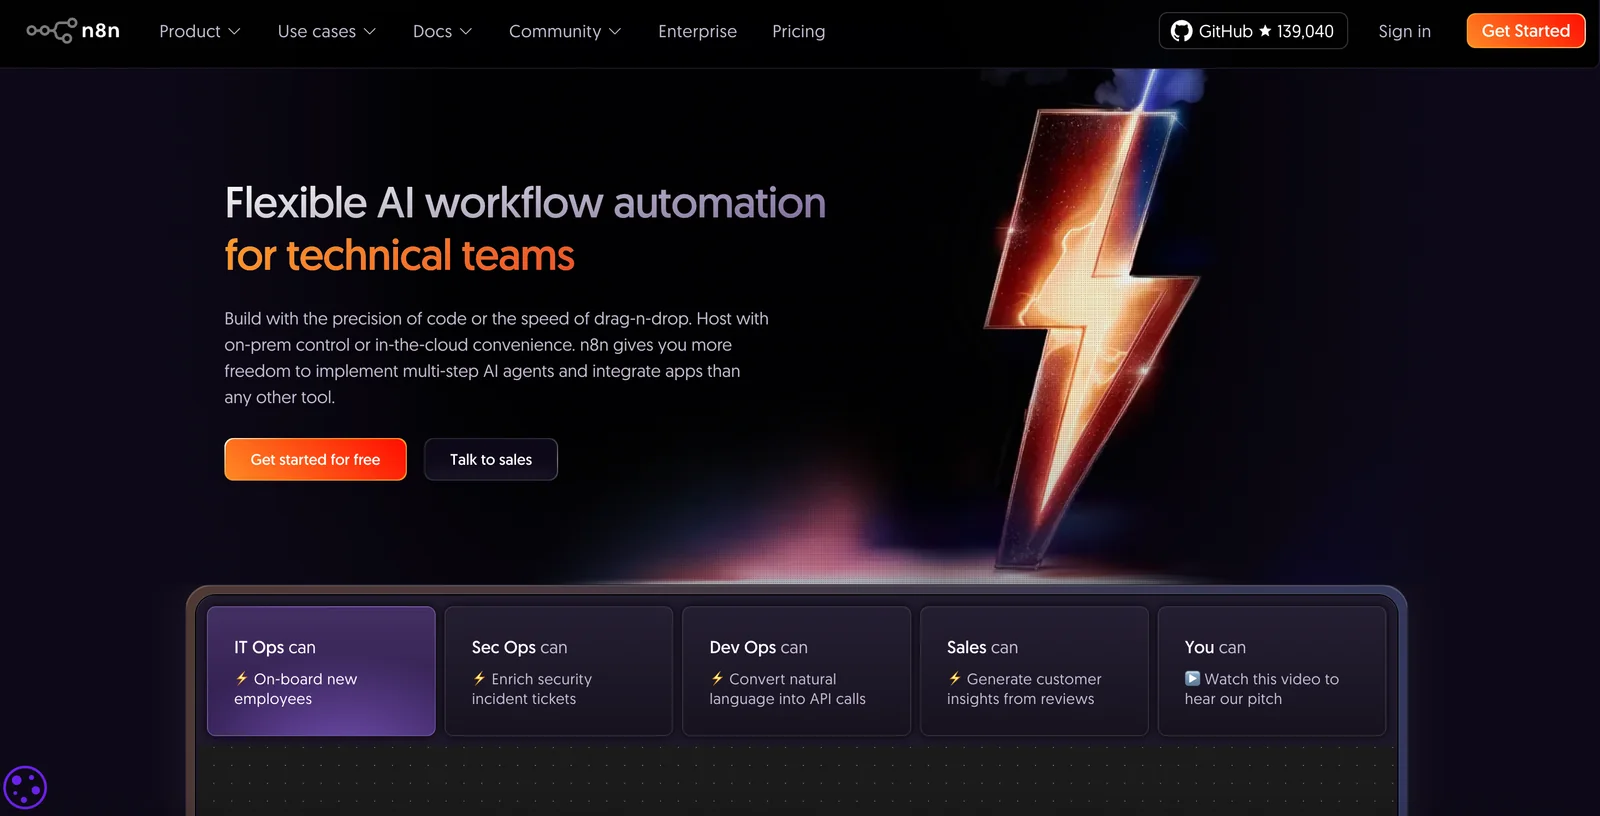Click the lightning icon in IT Ops card
1600x816 pixels.
click(x=241, y=678)
